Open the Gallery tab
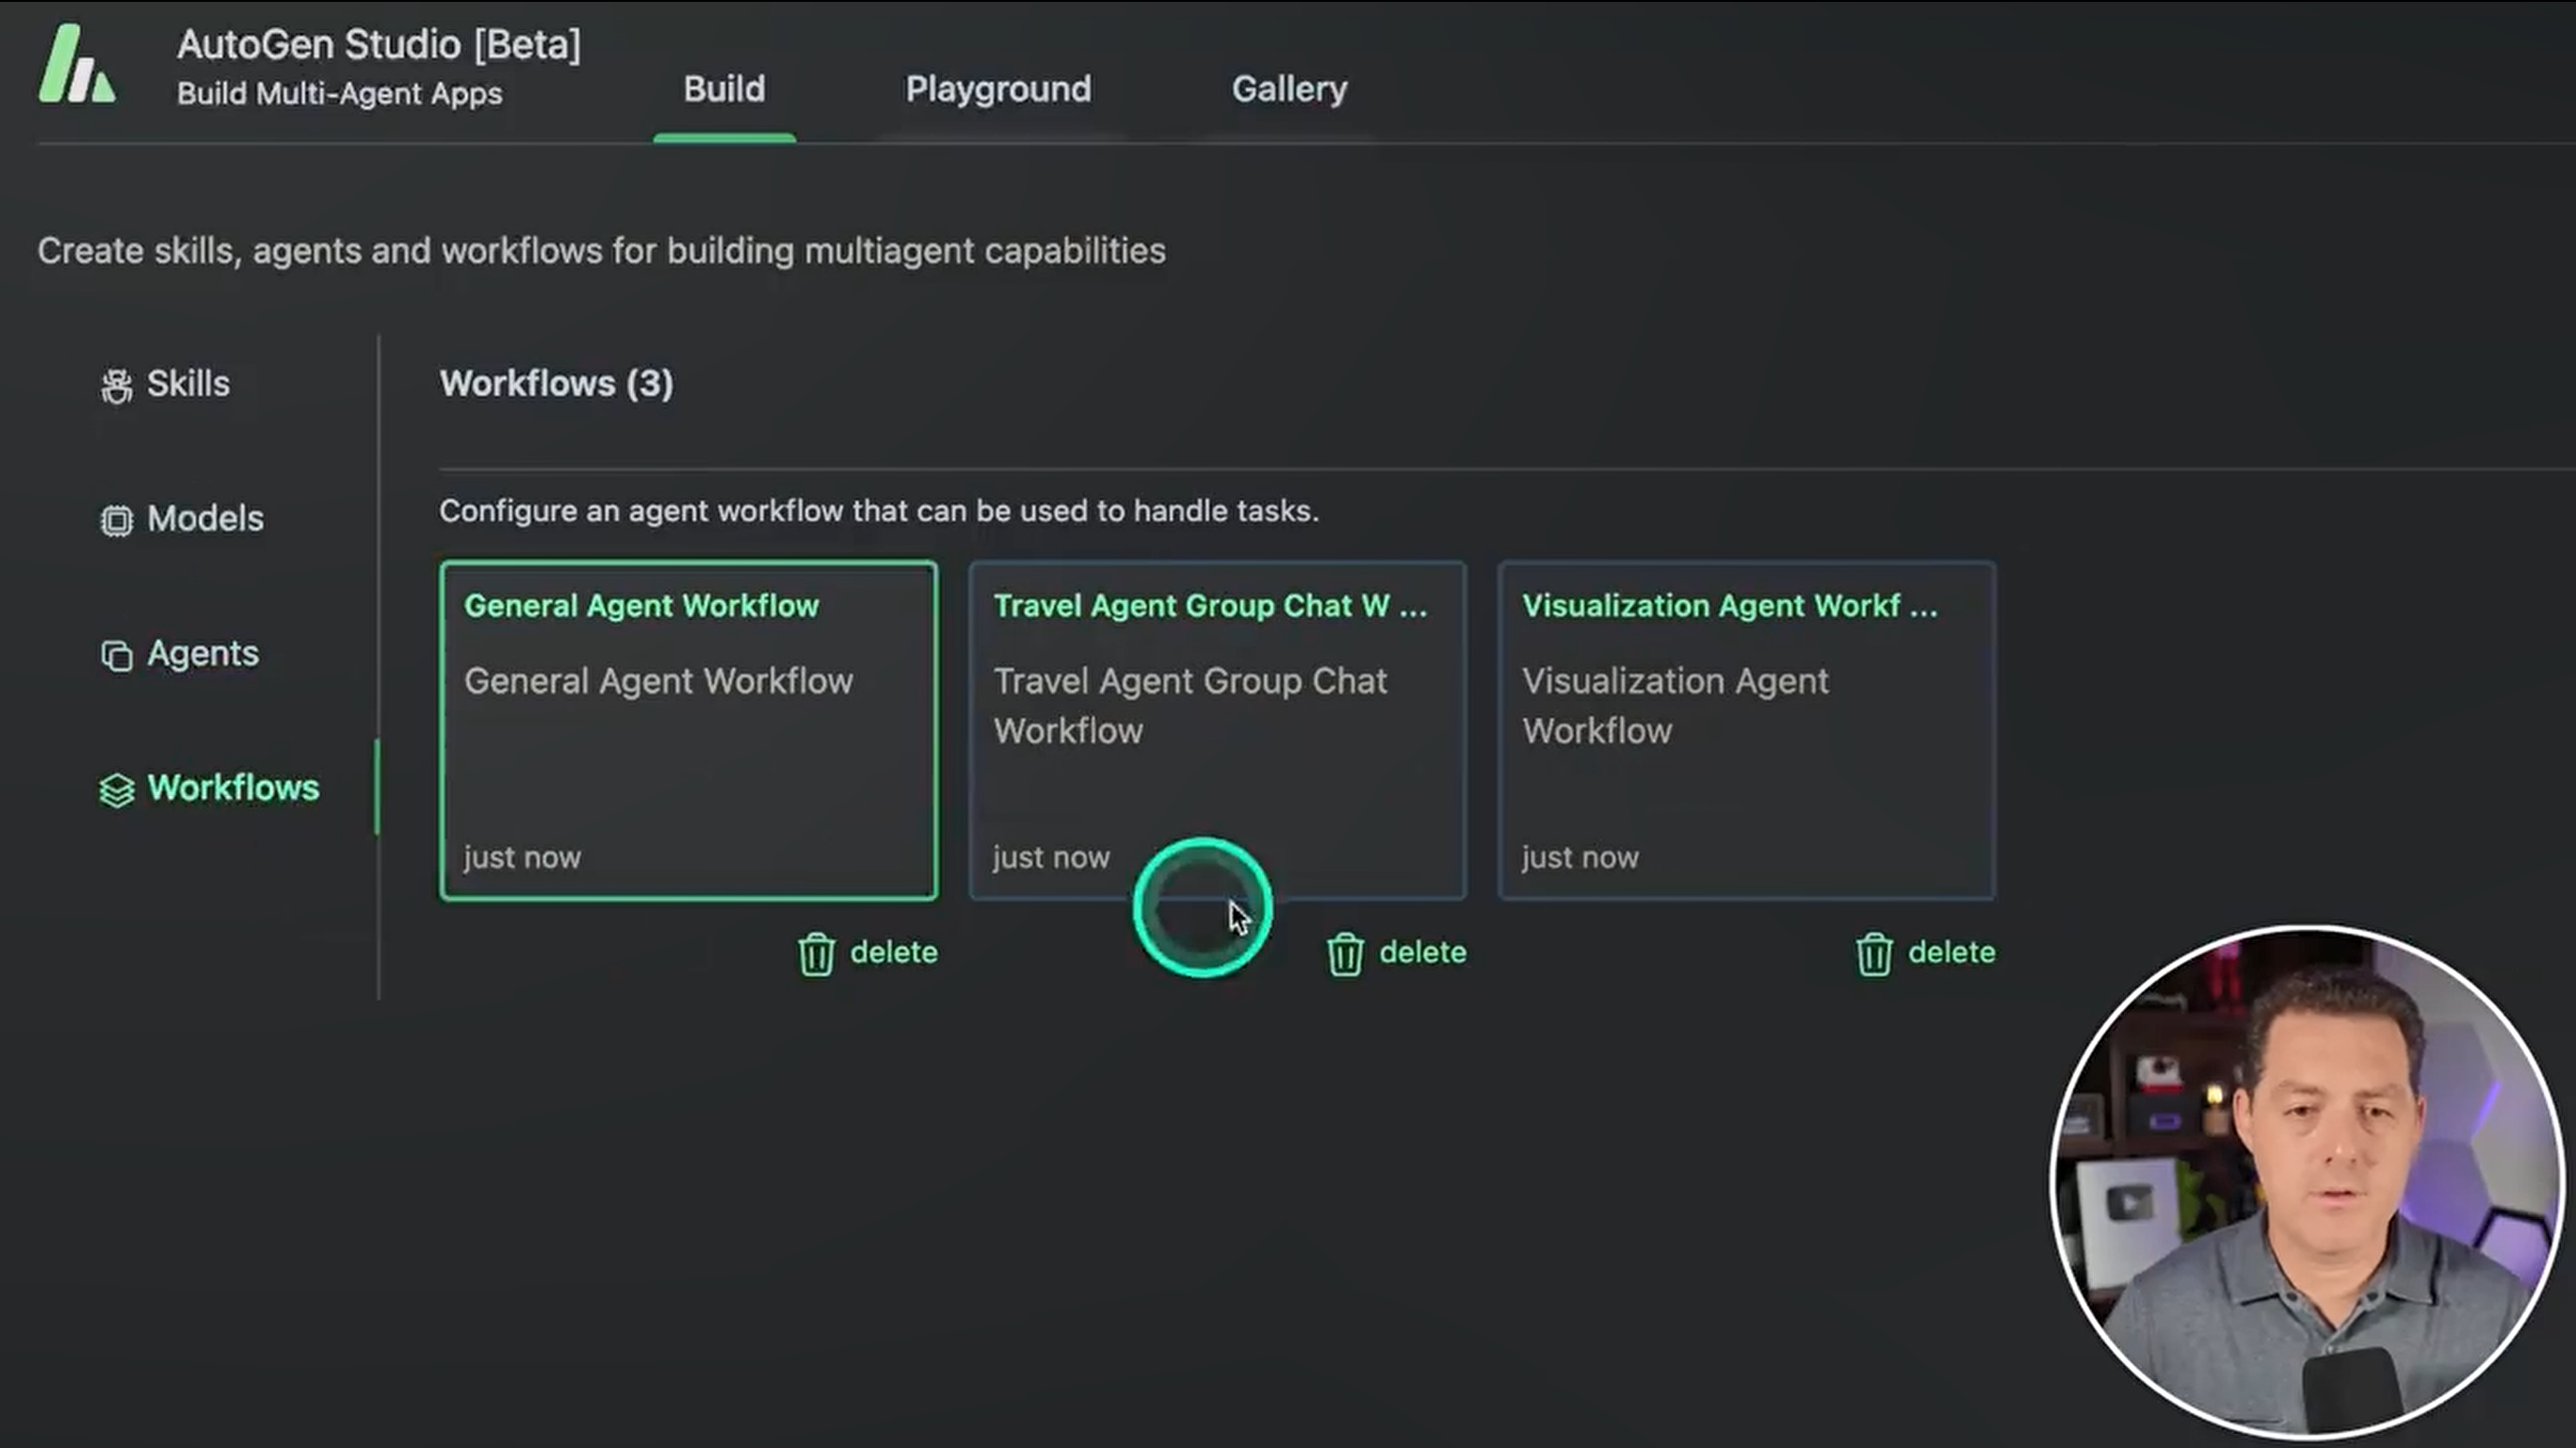This screenshot has width=2576, height=1448. click(x=1289, y=90)
